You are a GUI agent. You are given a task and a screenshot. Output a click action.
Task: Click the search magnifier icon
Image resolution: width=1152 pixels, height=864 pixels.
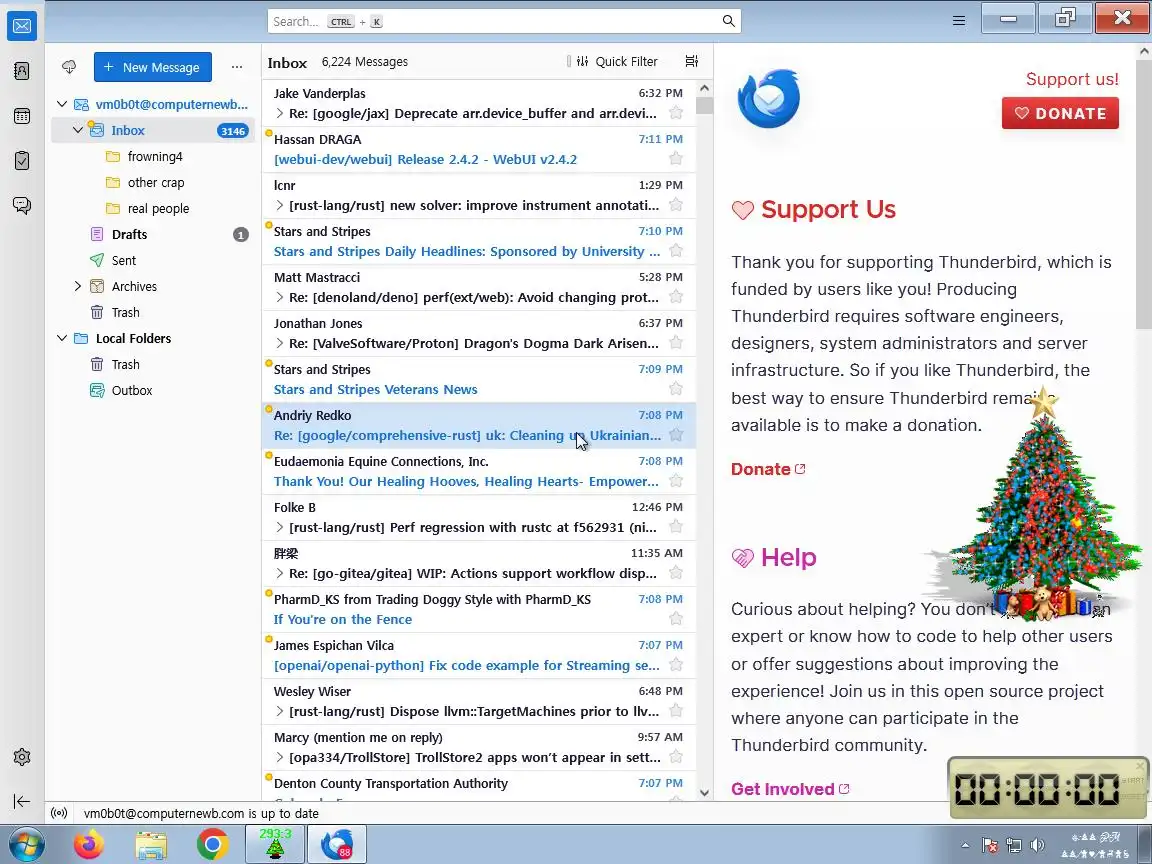(x=728, y=21)
